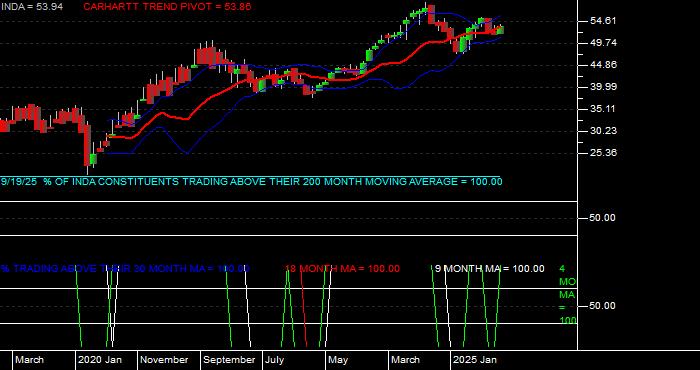This screenshot has width=700, height=370.
Task: Click the green 4 MO MA = 100 label
Action: point(568,295)
